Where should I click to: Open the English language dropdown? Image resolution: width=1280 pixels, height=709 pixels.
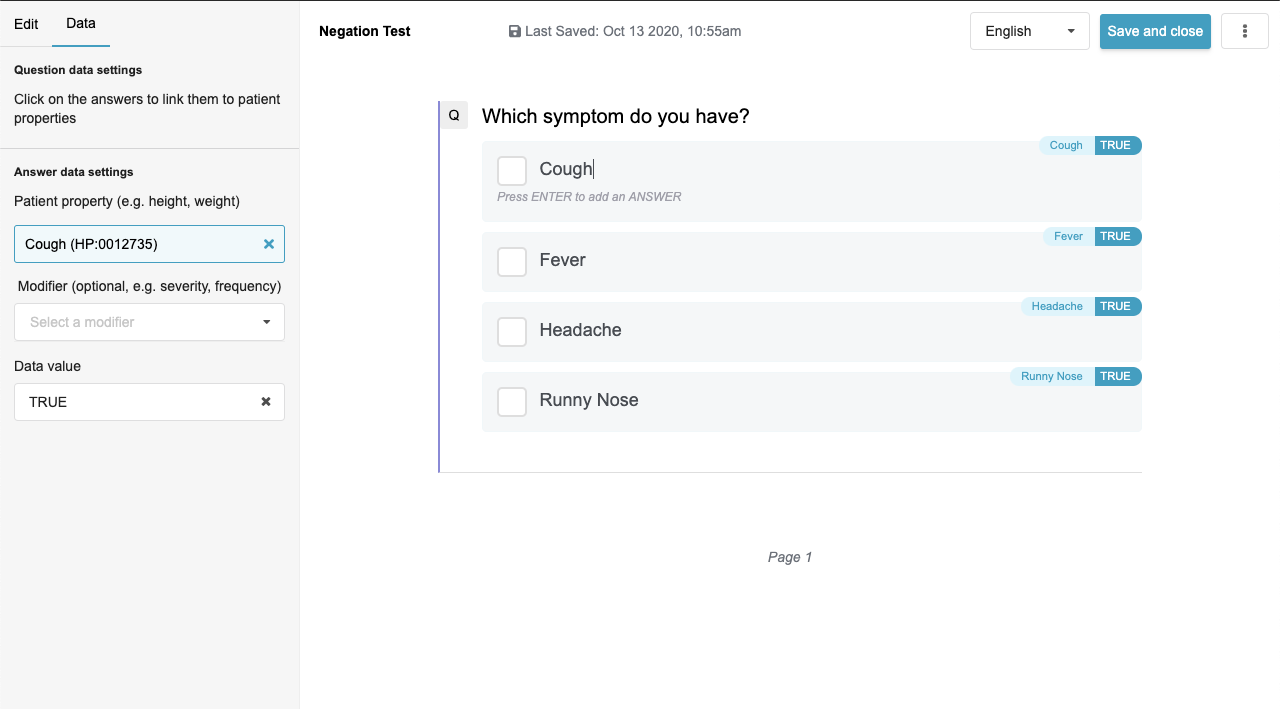tap(1029, 31)
